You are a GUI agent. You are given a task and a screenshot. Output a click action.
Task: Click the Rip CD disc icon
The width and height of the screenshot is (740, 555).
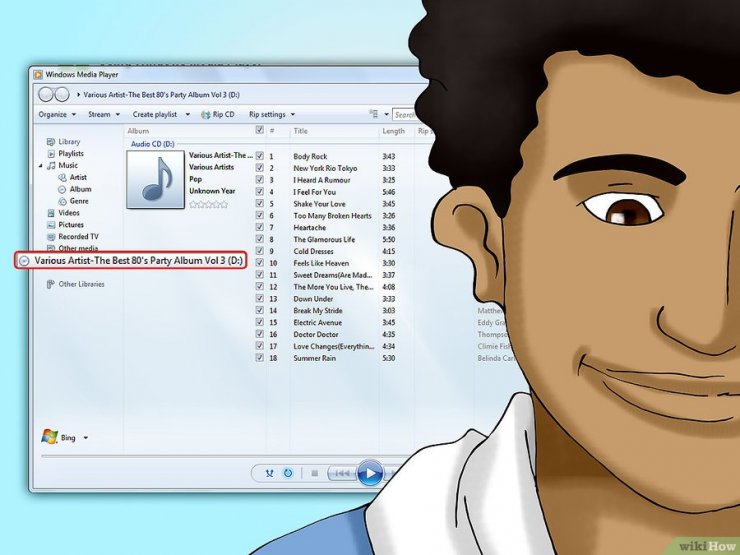point(206,115)
